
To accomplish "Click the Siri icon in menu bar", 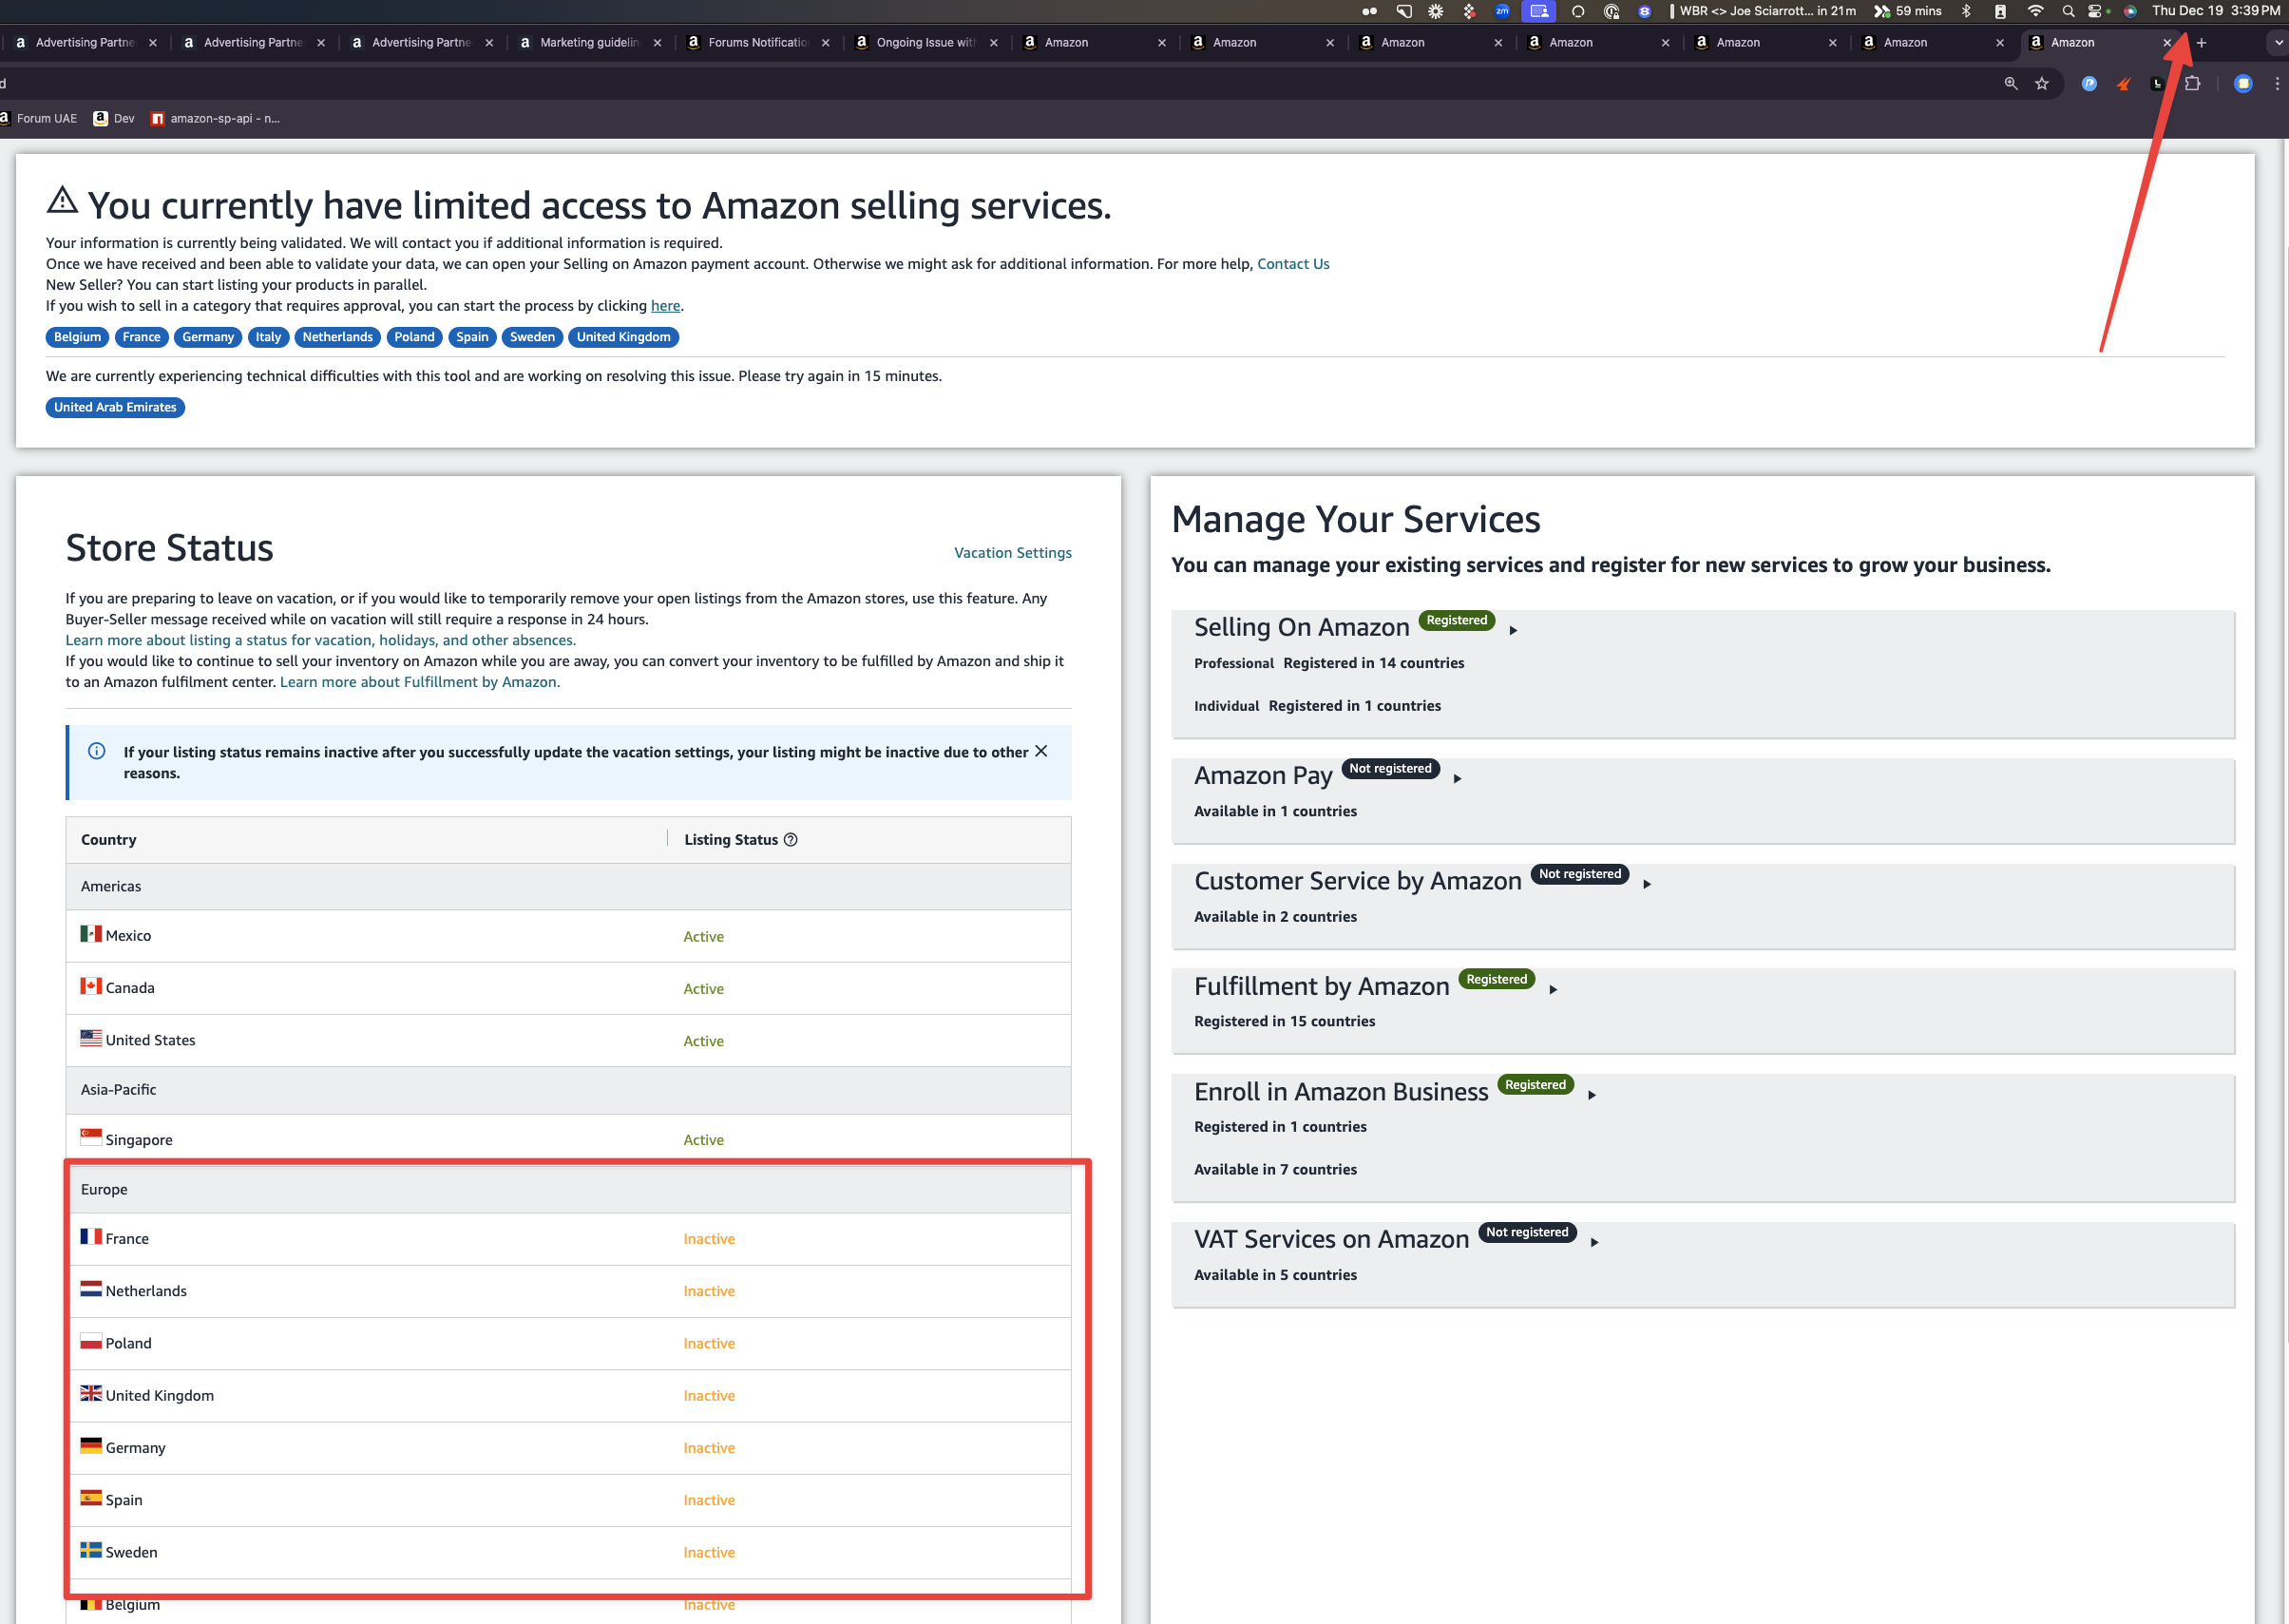I will tap(2130, 11).
